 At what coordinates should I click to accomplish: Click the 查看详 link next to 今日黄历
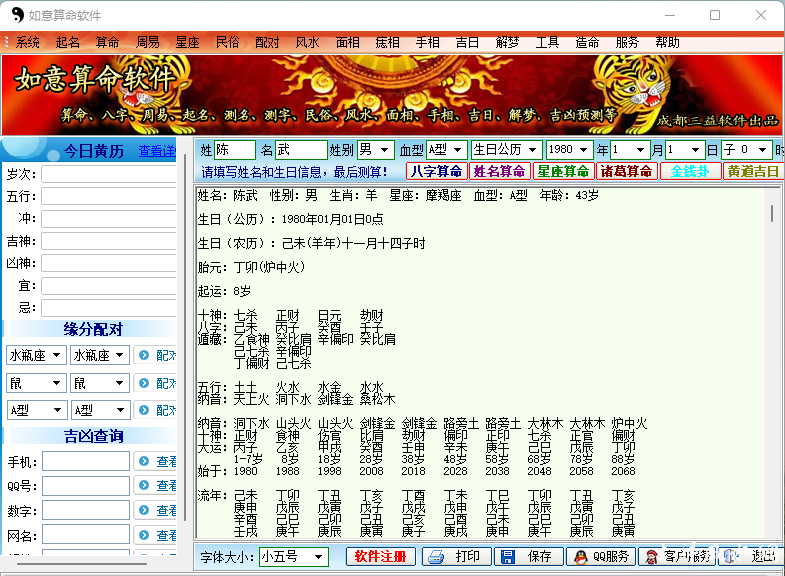156,151
